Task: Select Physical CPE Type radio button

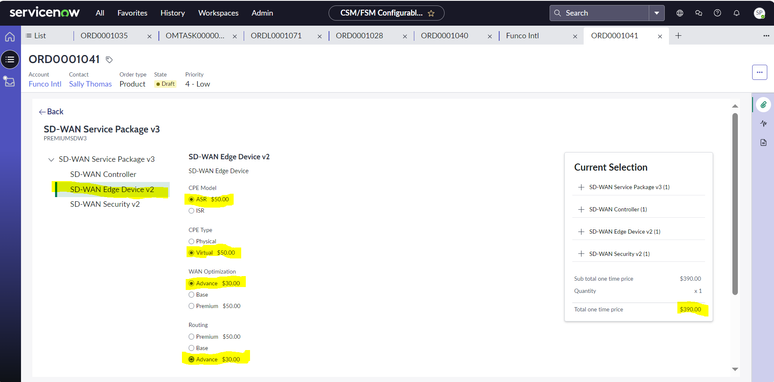Action: [x=191, y=241]
